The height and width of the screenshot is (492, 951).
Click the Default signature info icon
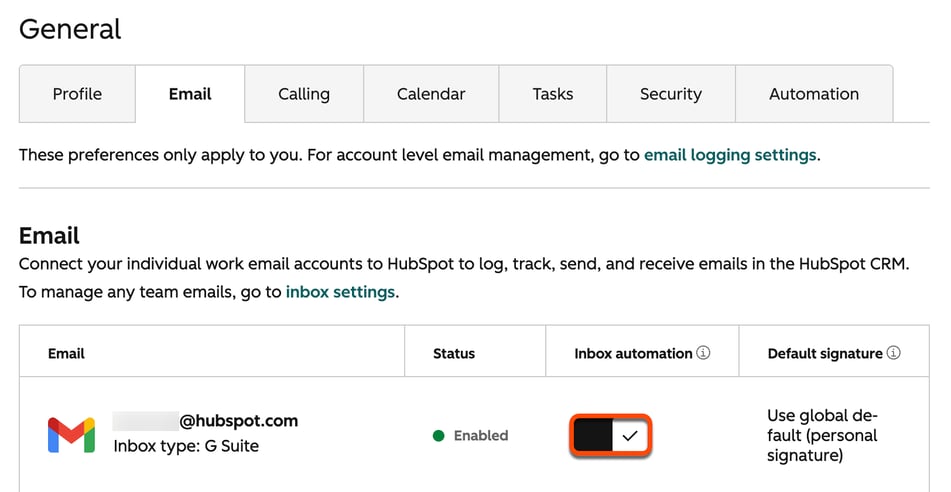(893, 352)
